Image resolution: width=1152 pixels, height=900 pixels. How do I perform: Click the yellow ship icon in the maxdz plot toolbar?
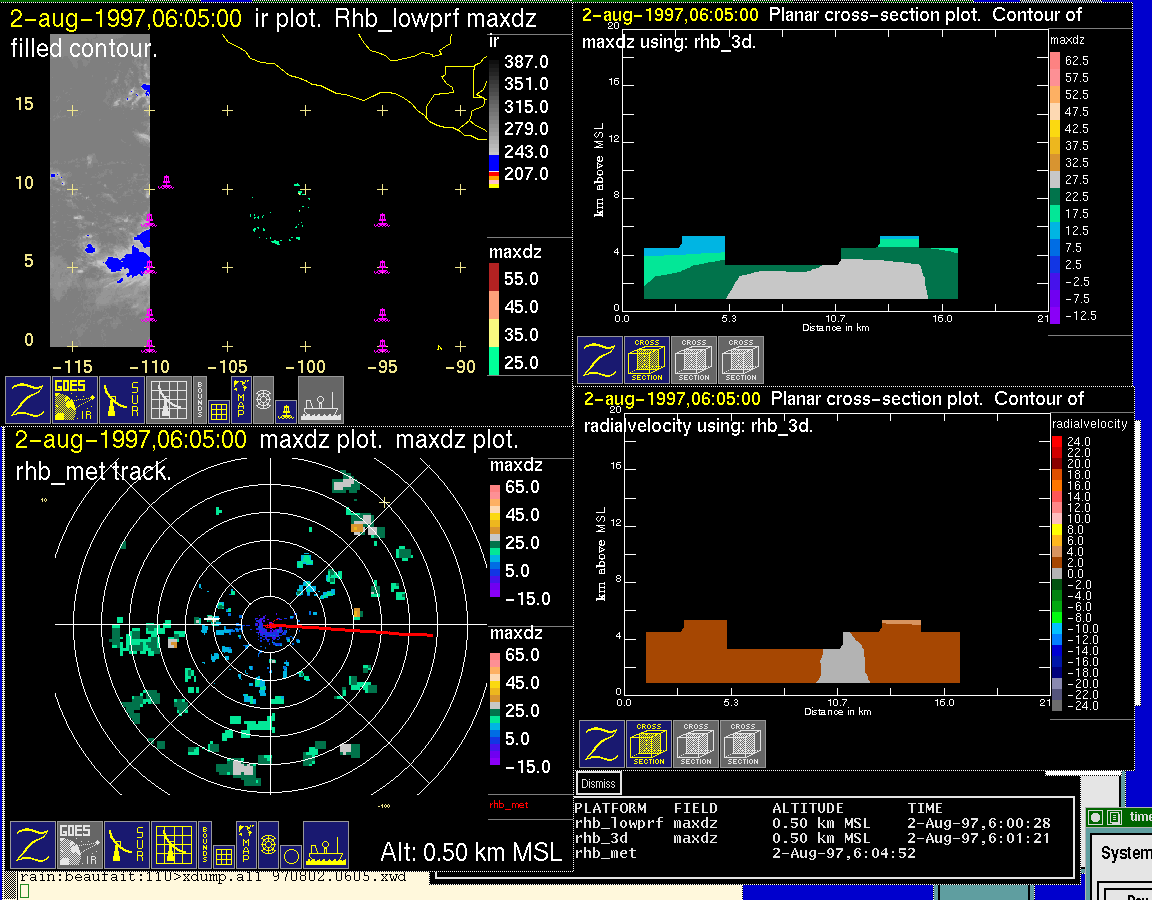tap(325, 845)
